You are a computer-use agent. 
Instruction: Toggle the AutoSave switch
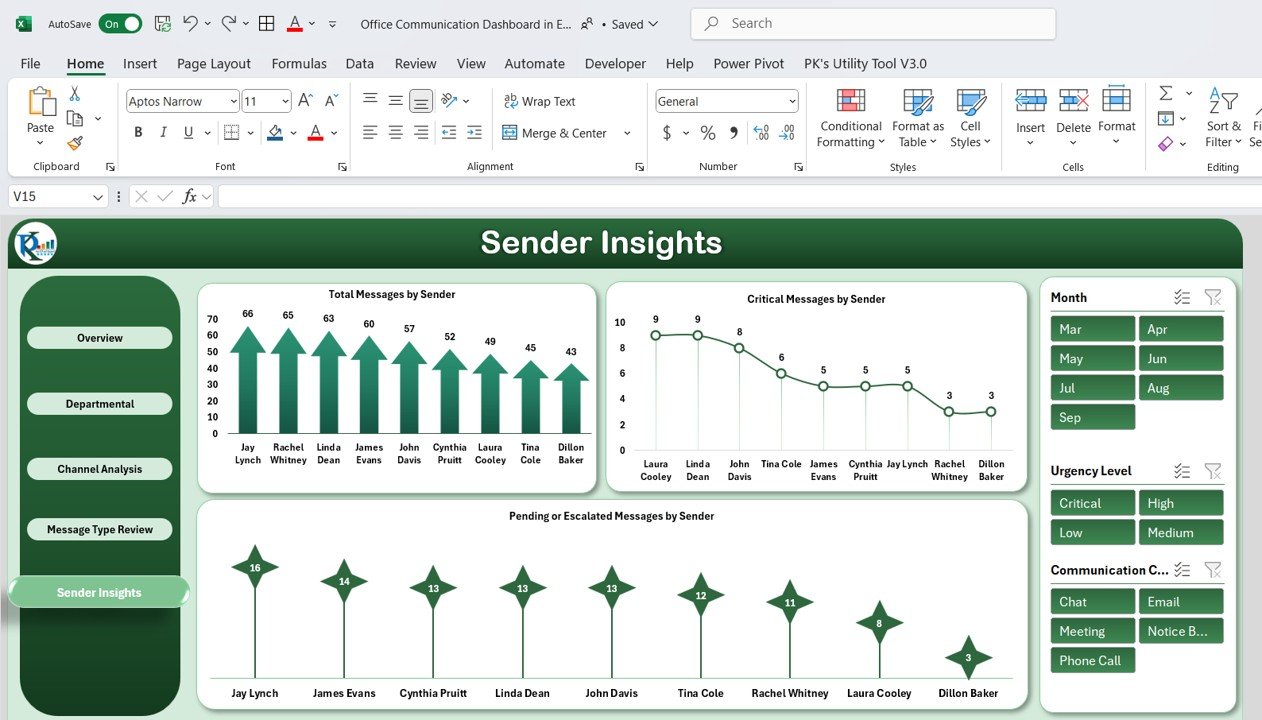[x=120, y=24]
